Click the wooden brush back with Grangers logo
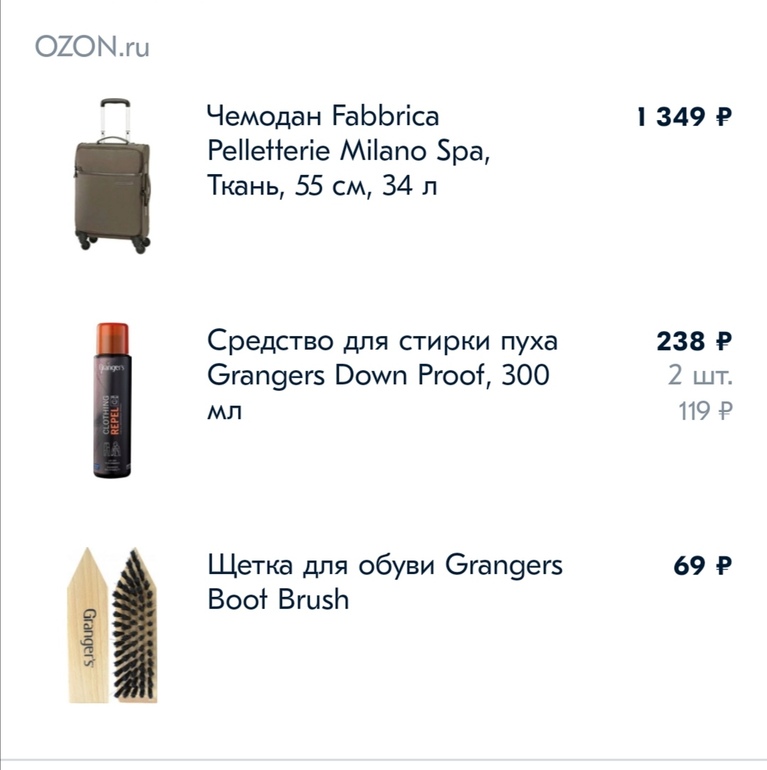Image resolution: width=767 pixels, height=770 pixels. pyautogui.click(x=88, y=628)
